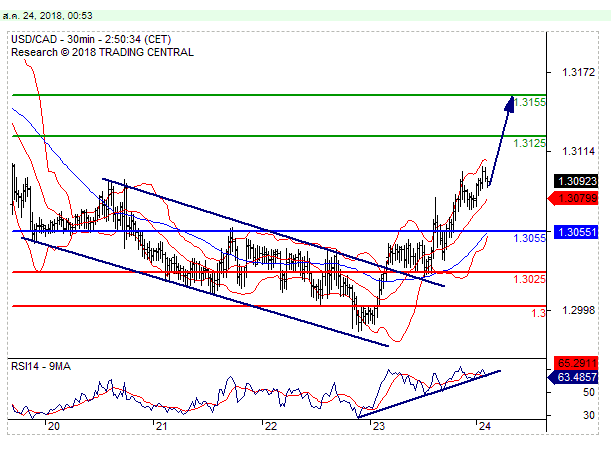This screenshot has height=451, width=611.
Task: Click the red 1.30799 price marker
Action: (574, 198)
